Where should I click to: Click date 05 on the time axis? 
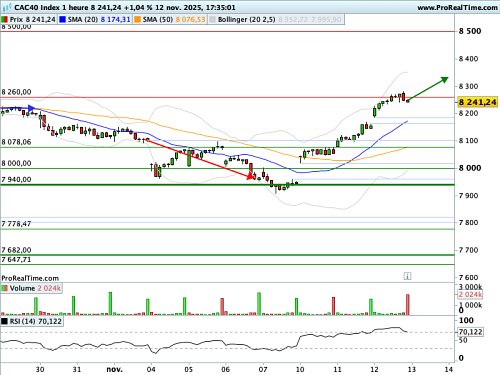[x=189, y=369]
